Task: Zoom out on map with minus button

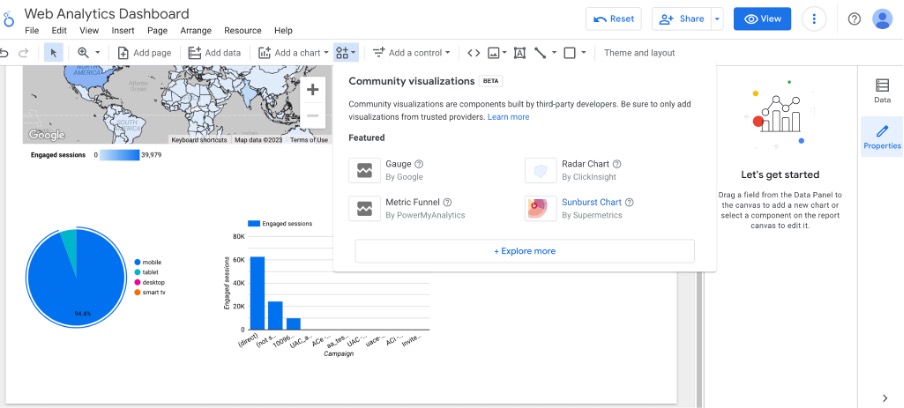Action: click(x=312, y=115)
